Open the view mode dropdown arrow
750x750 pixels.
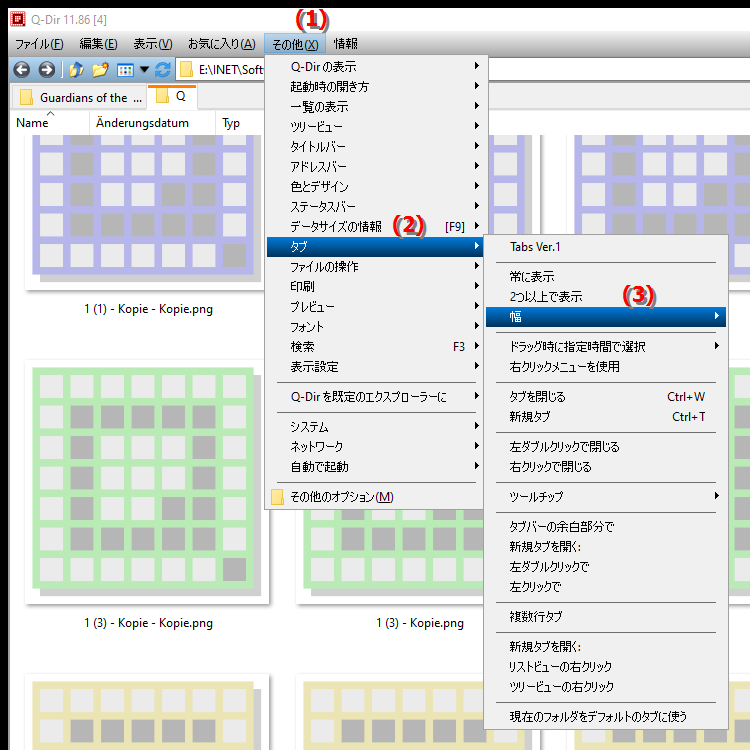(144, 70)
